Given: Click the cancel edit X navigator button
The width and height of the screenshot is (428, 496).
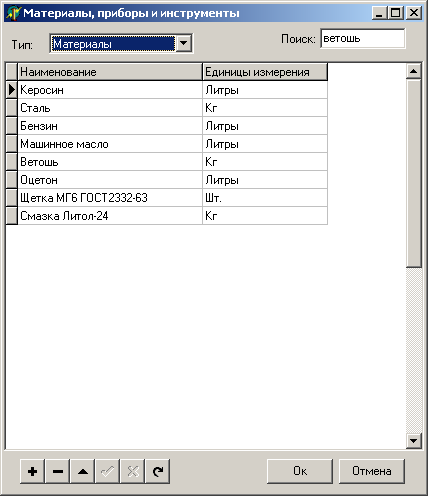Looking at the screenshot, I should click(133, 471).
